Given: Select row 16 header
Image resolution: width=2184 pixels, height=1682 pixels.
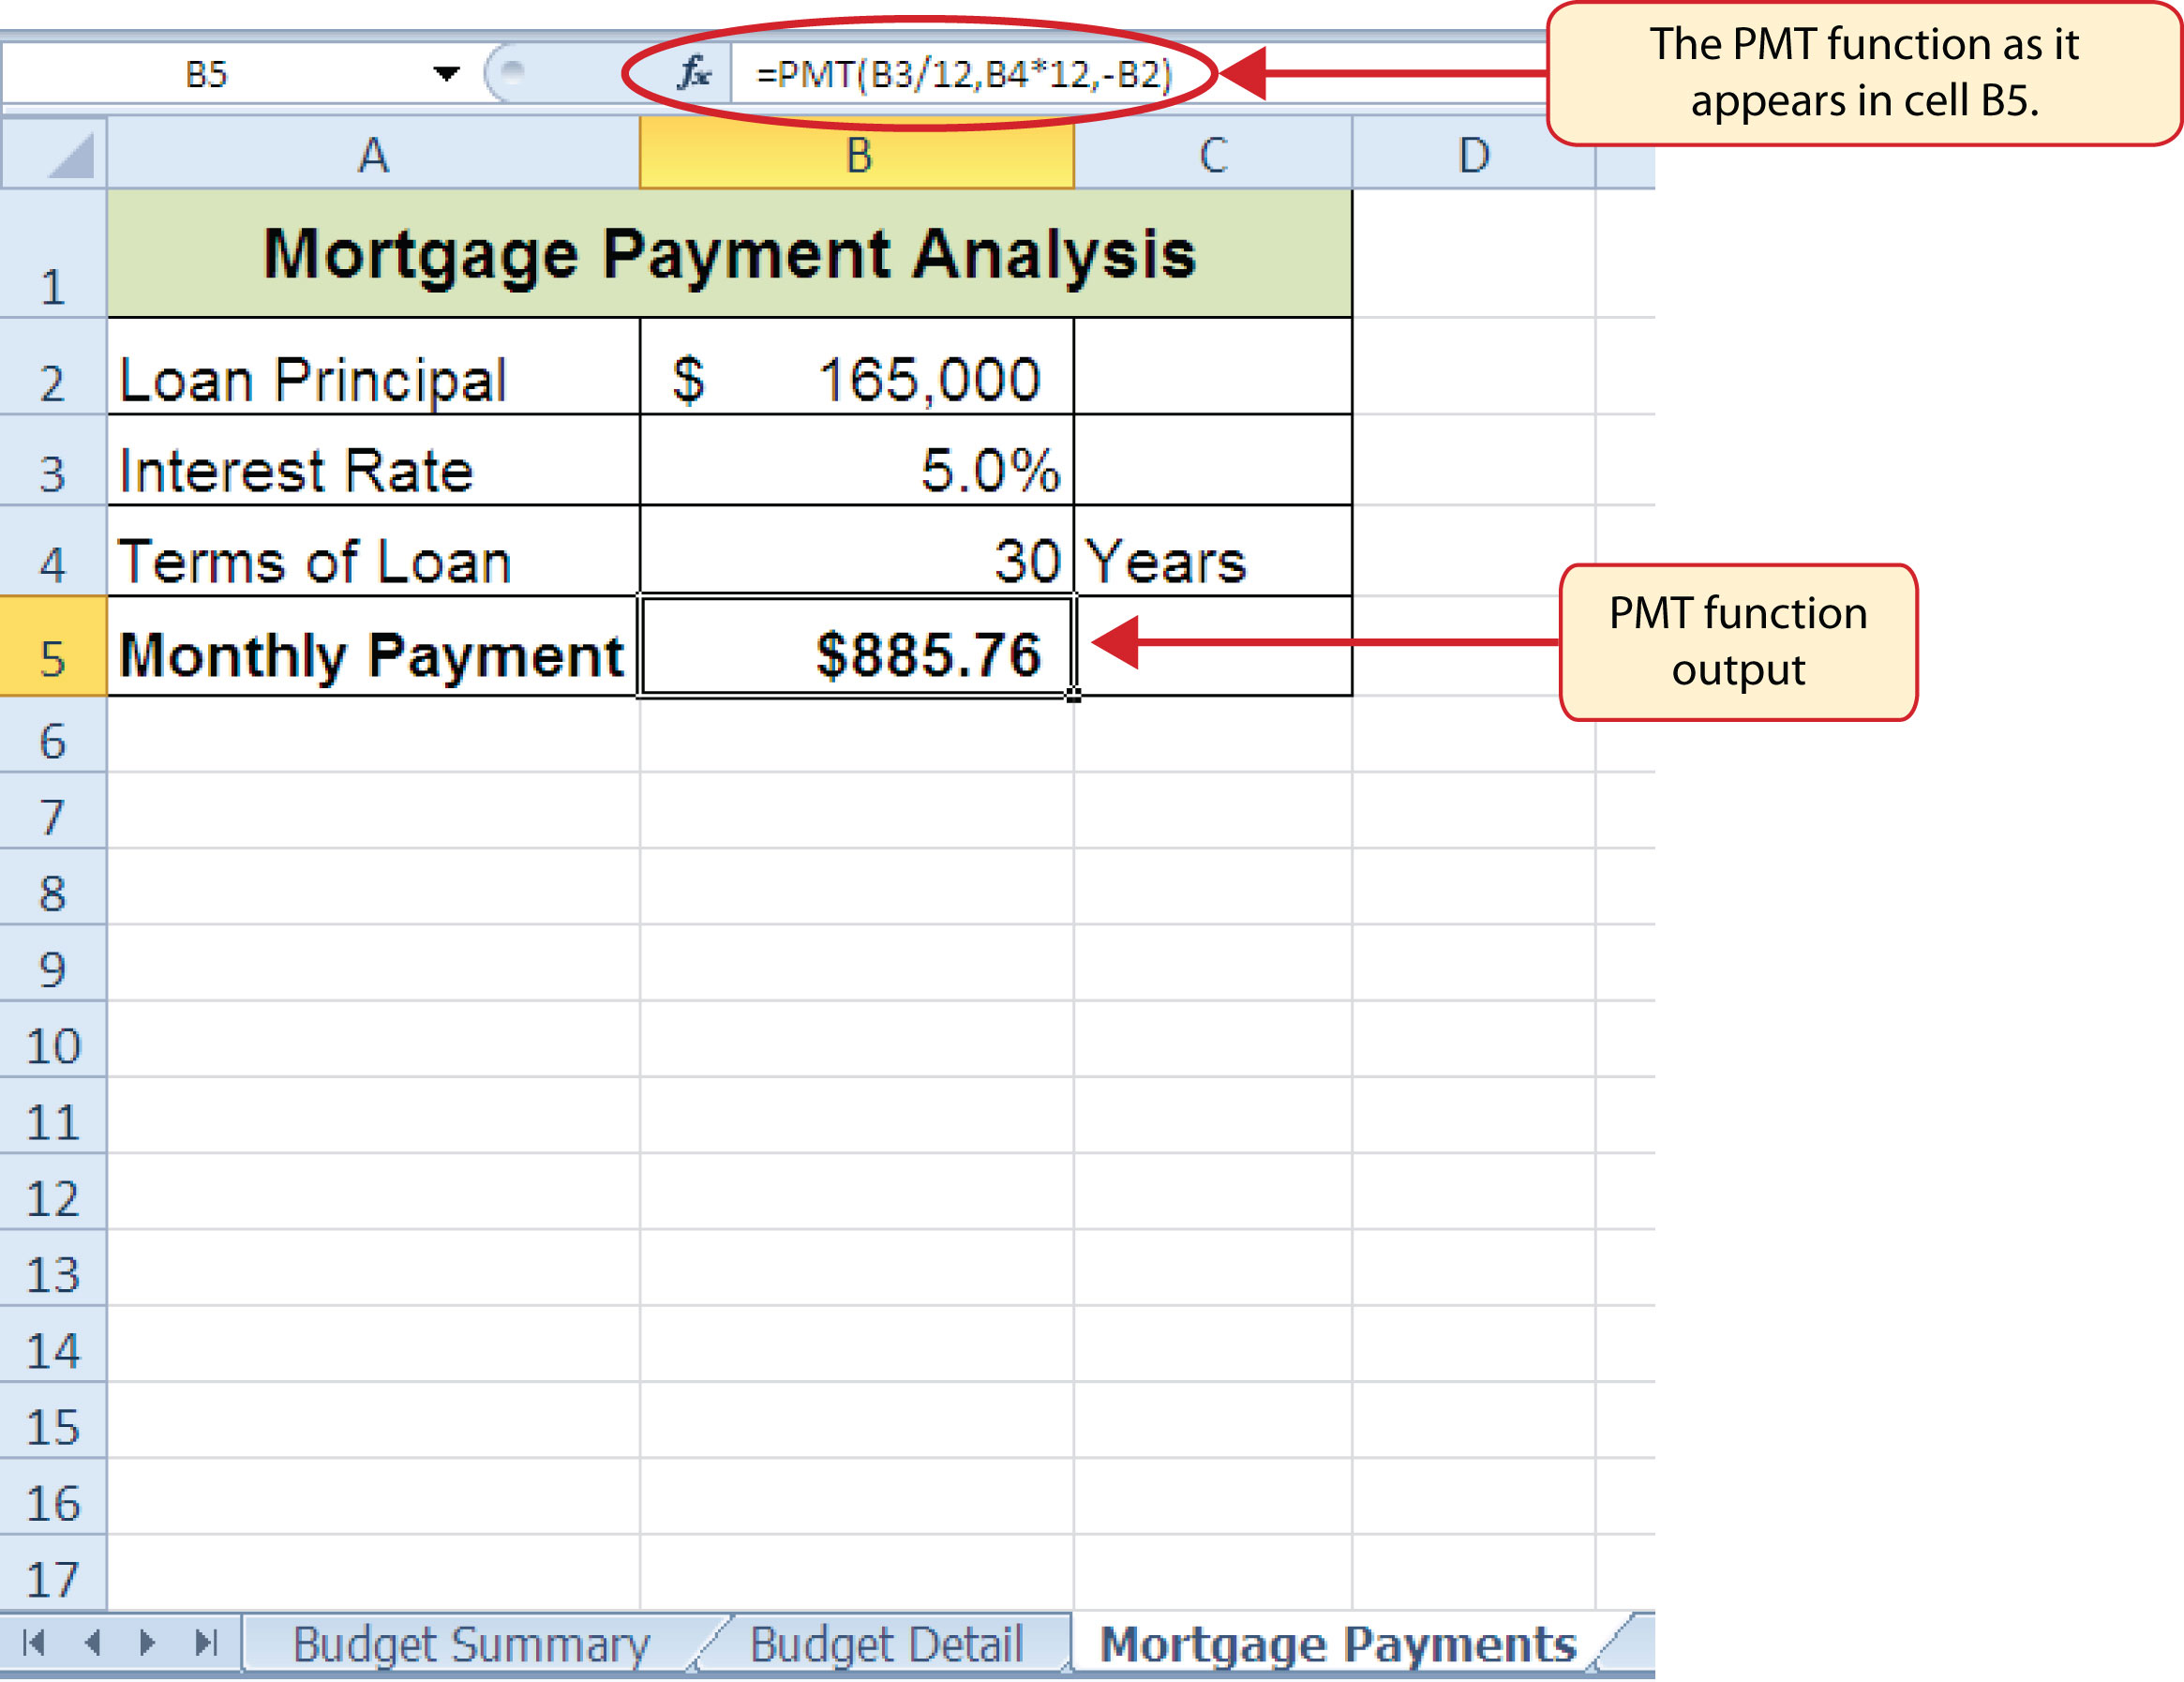Looking at the screenshot, I should tap(53, 1496).
